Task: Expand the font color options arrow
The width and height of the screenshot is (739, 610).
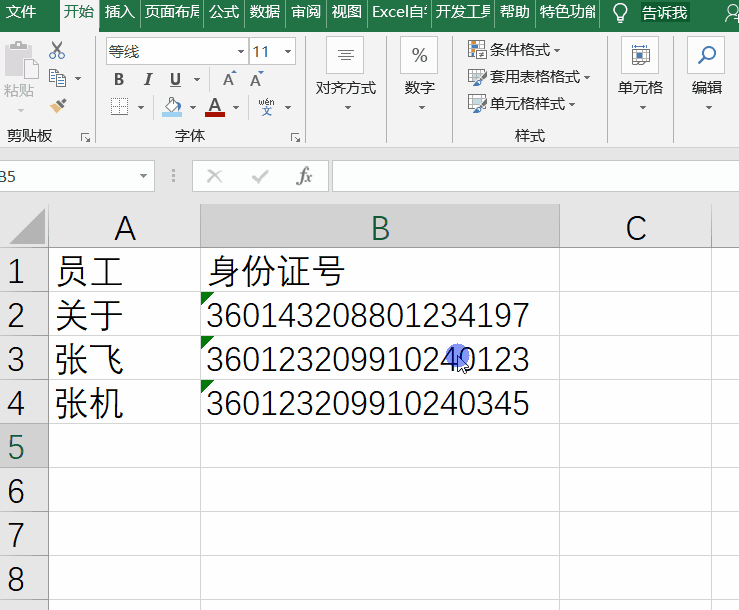Action: click(x=236, y=107)
